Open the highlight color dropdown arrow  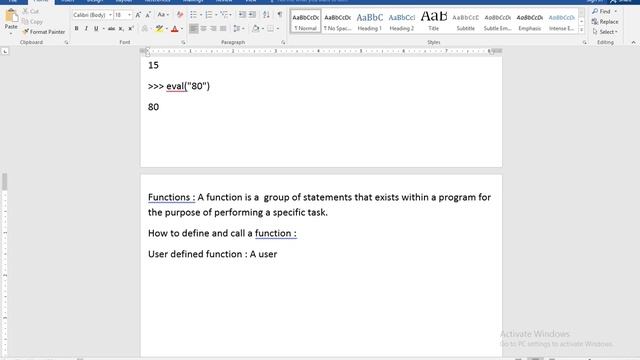click(167, 29)
